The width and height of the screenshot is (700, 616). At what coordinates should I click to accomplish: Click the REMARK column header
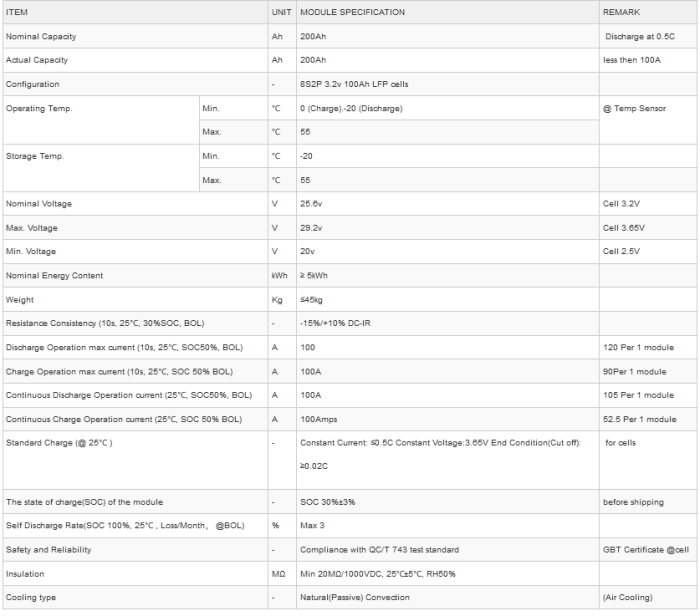click(622, 12)
